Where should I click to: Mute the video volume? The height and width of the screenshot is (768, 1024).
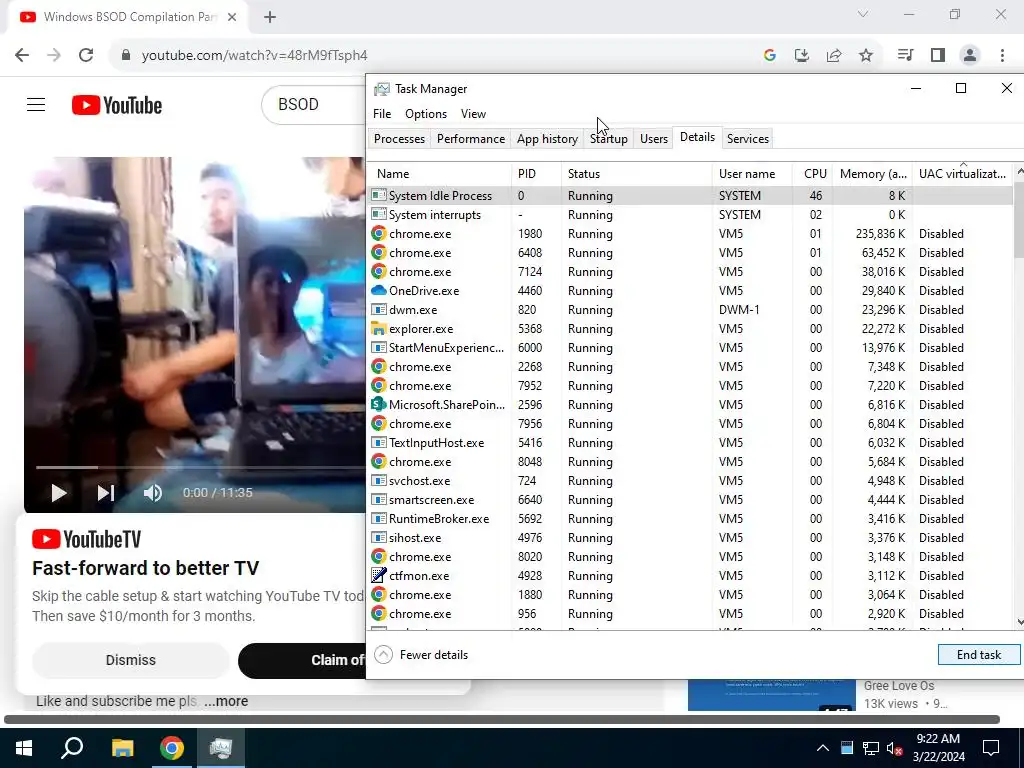click(153, 493)
